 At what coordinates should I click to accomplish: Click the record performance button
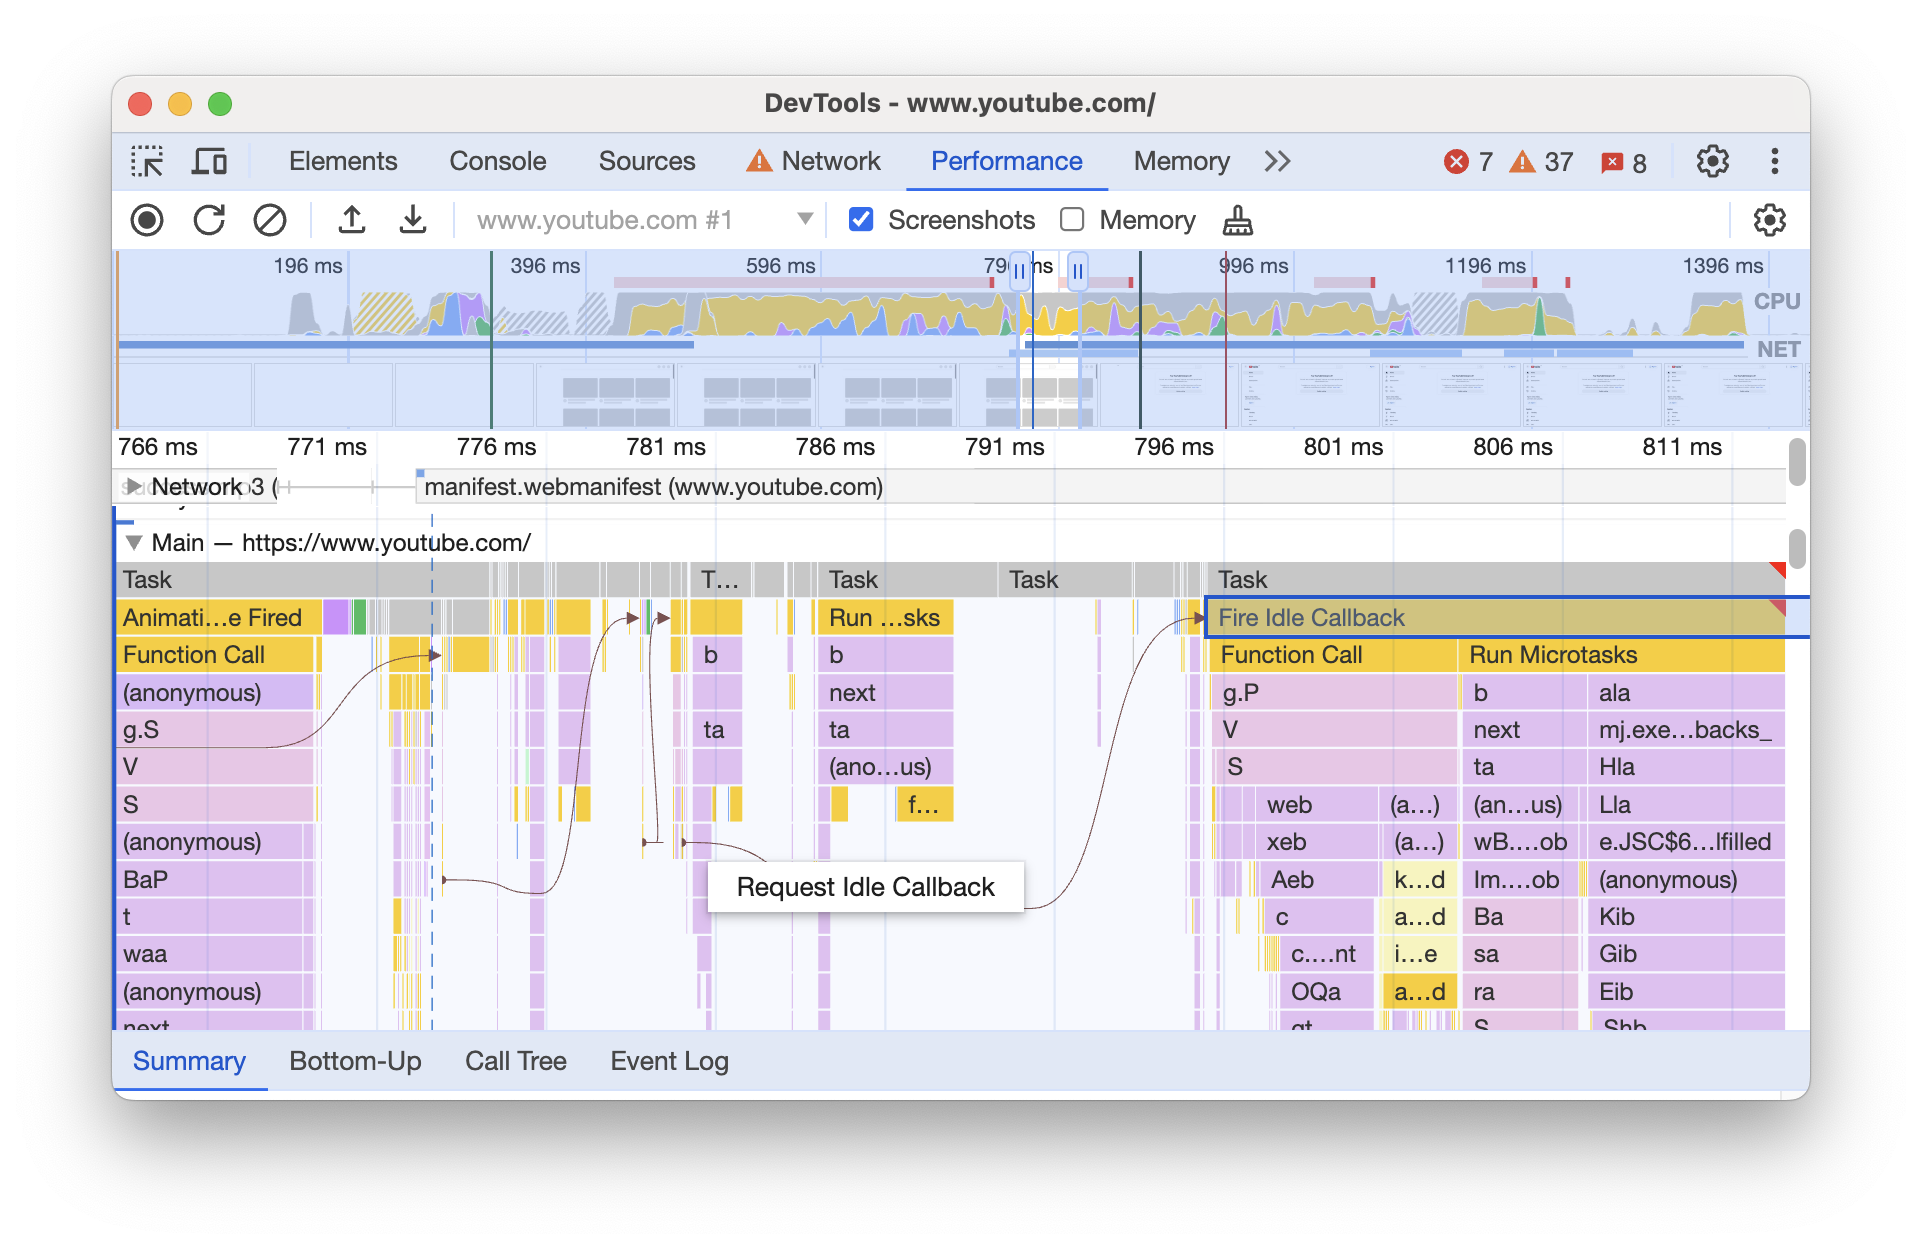click(x=144, y=219)
